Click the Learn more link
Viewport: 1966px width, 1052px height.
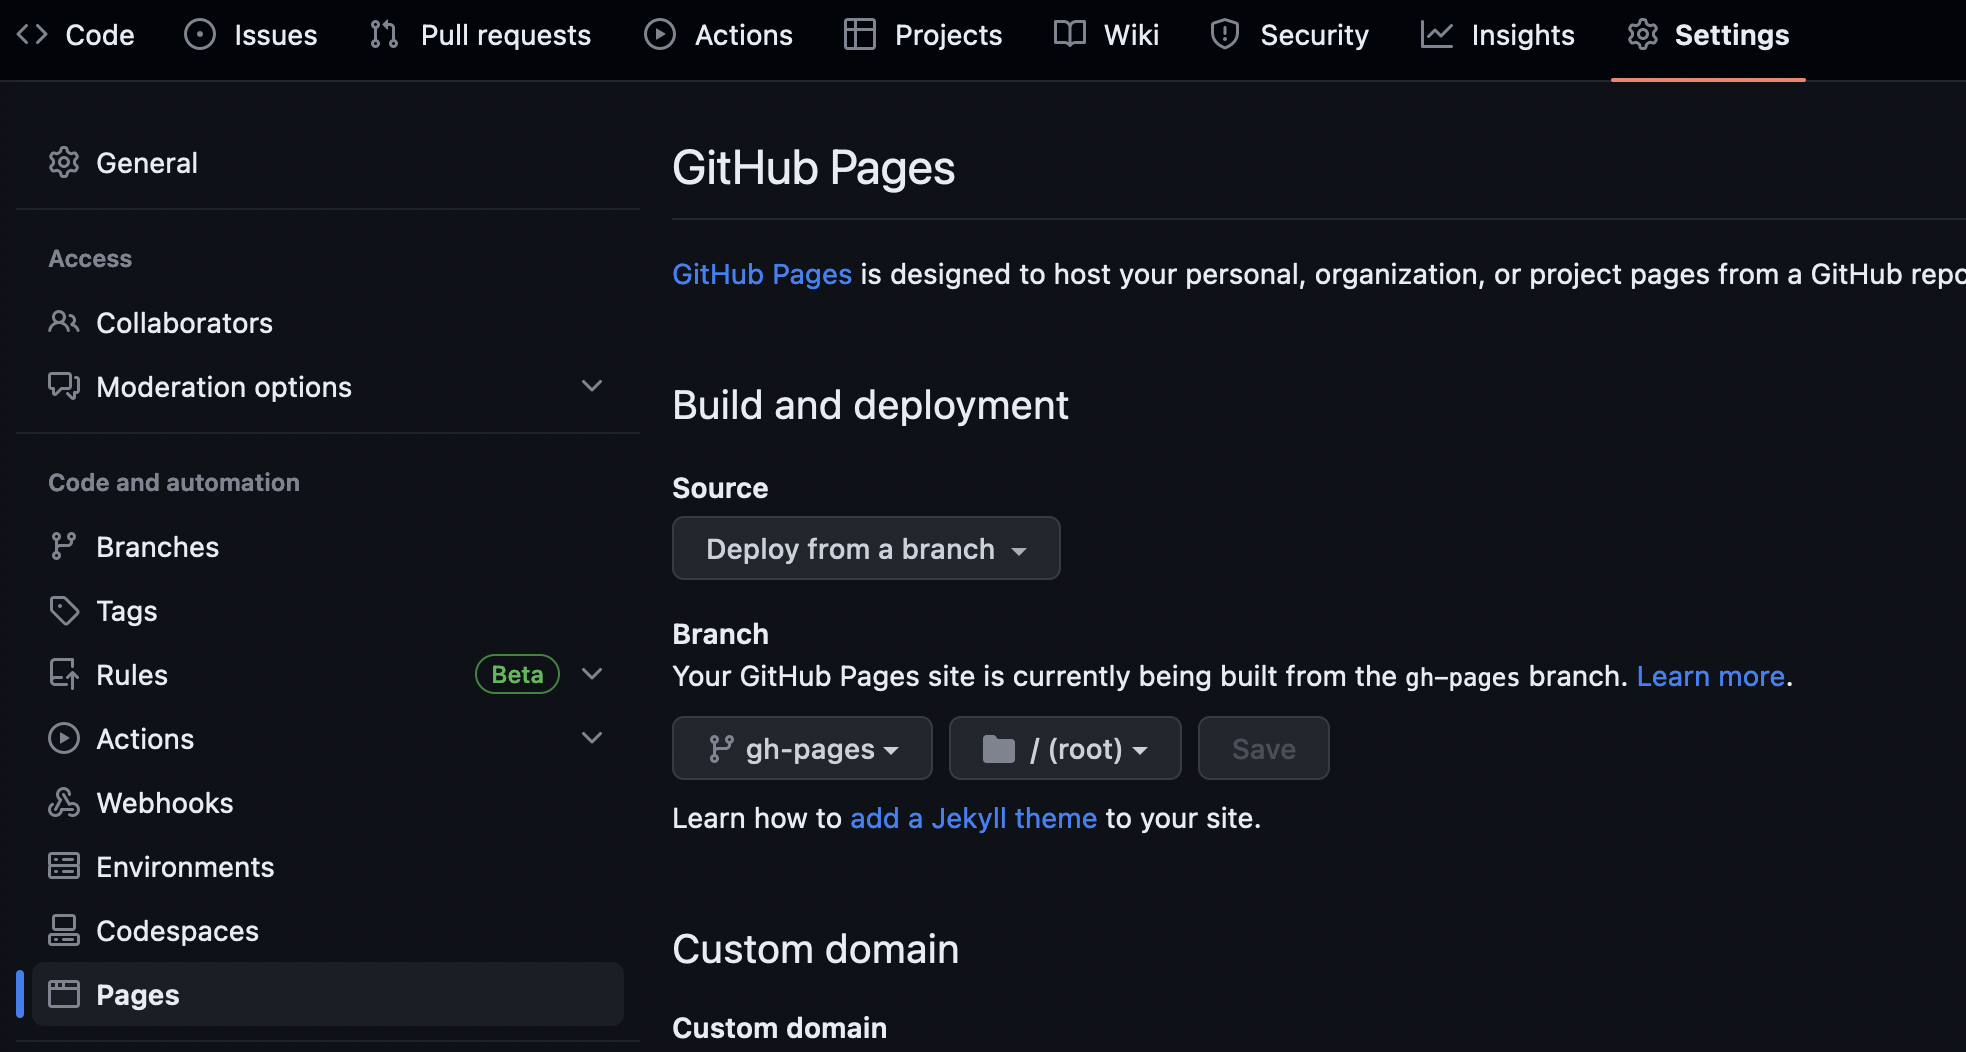coord(1711,676)
